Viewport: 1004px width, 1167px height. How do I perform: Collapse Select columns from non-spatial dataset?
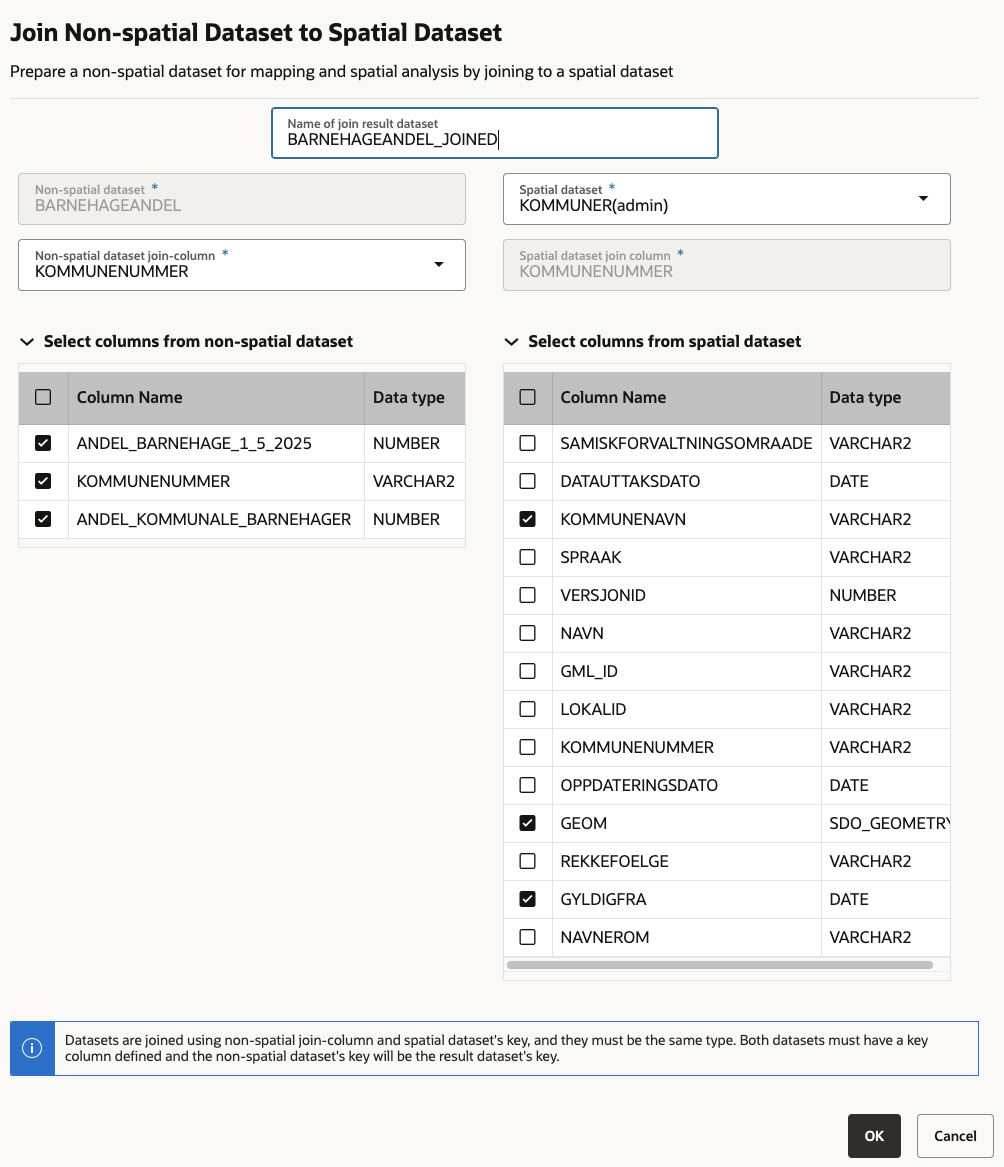[x=28, y=342]
